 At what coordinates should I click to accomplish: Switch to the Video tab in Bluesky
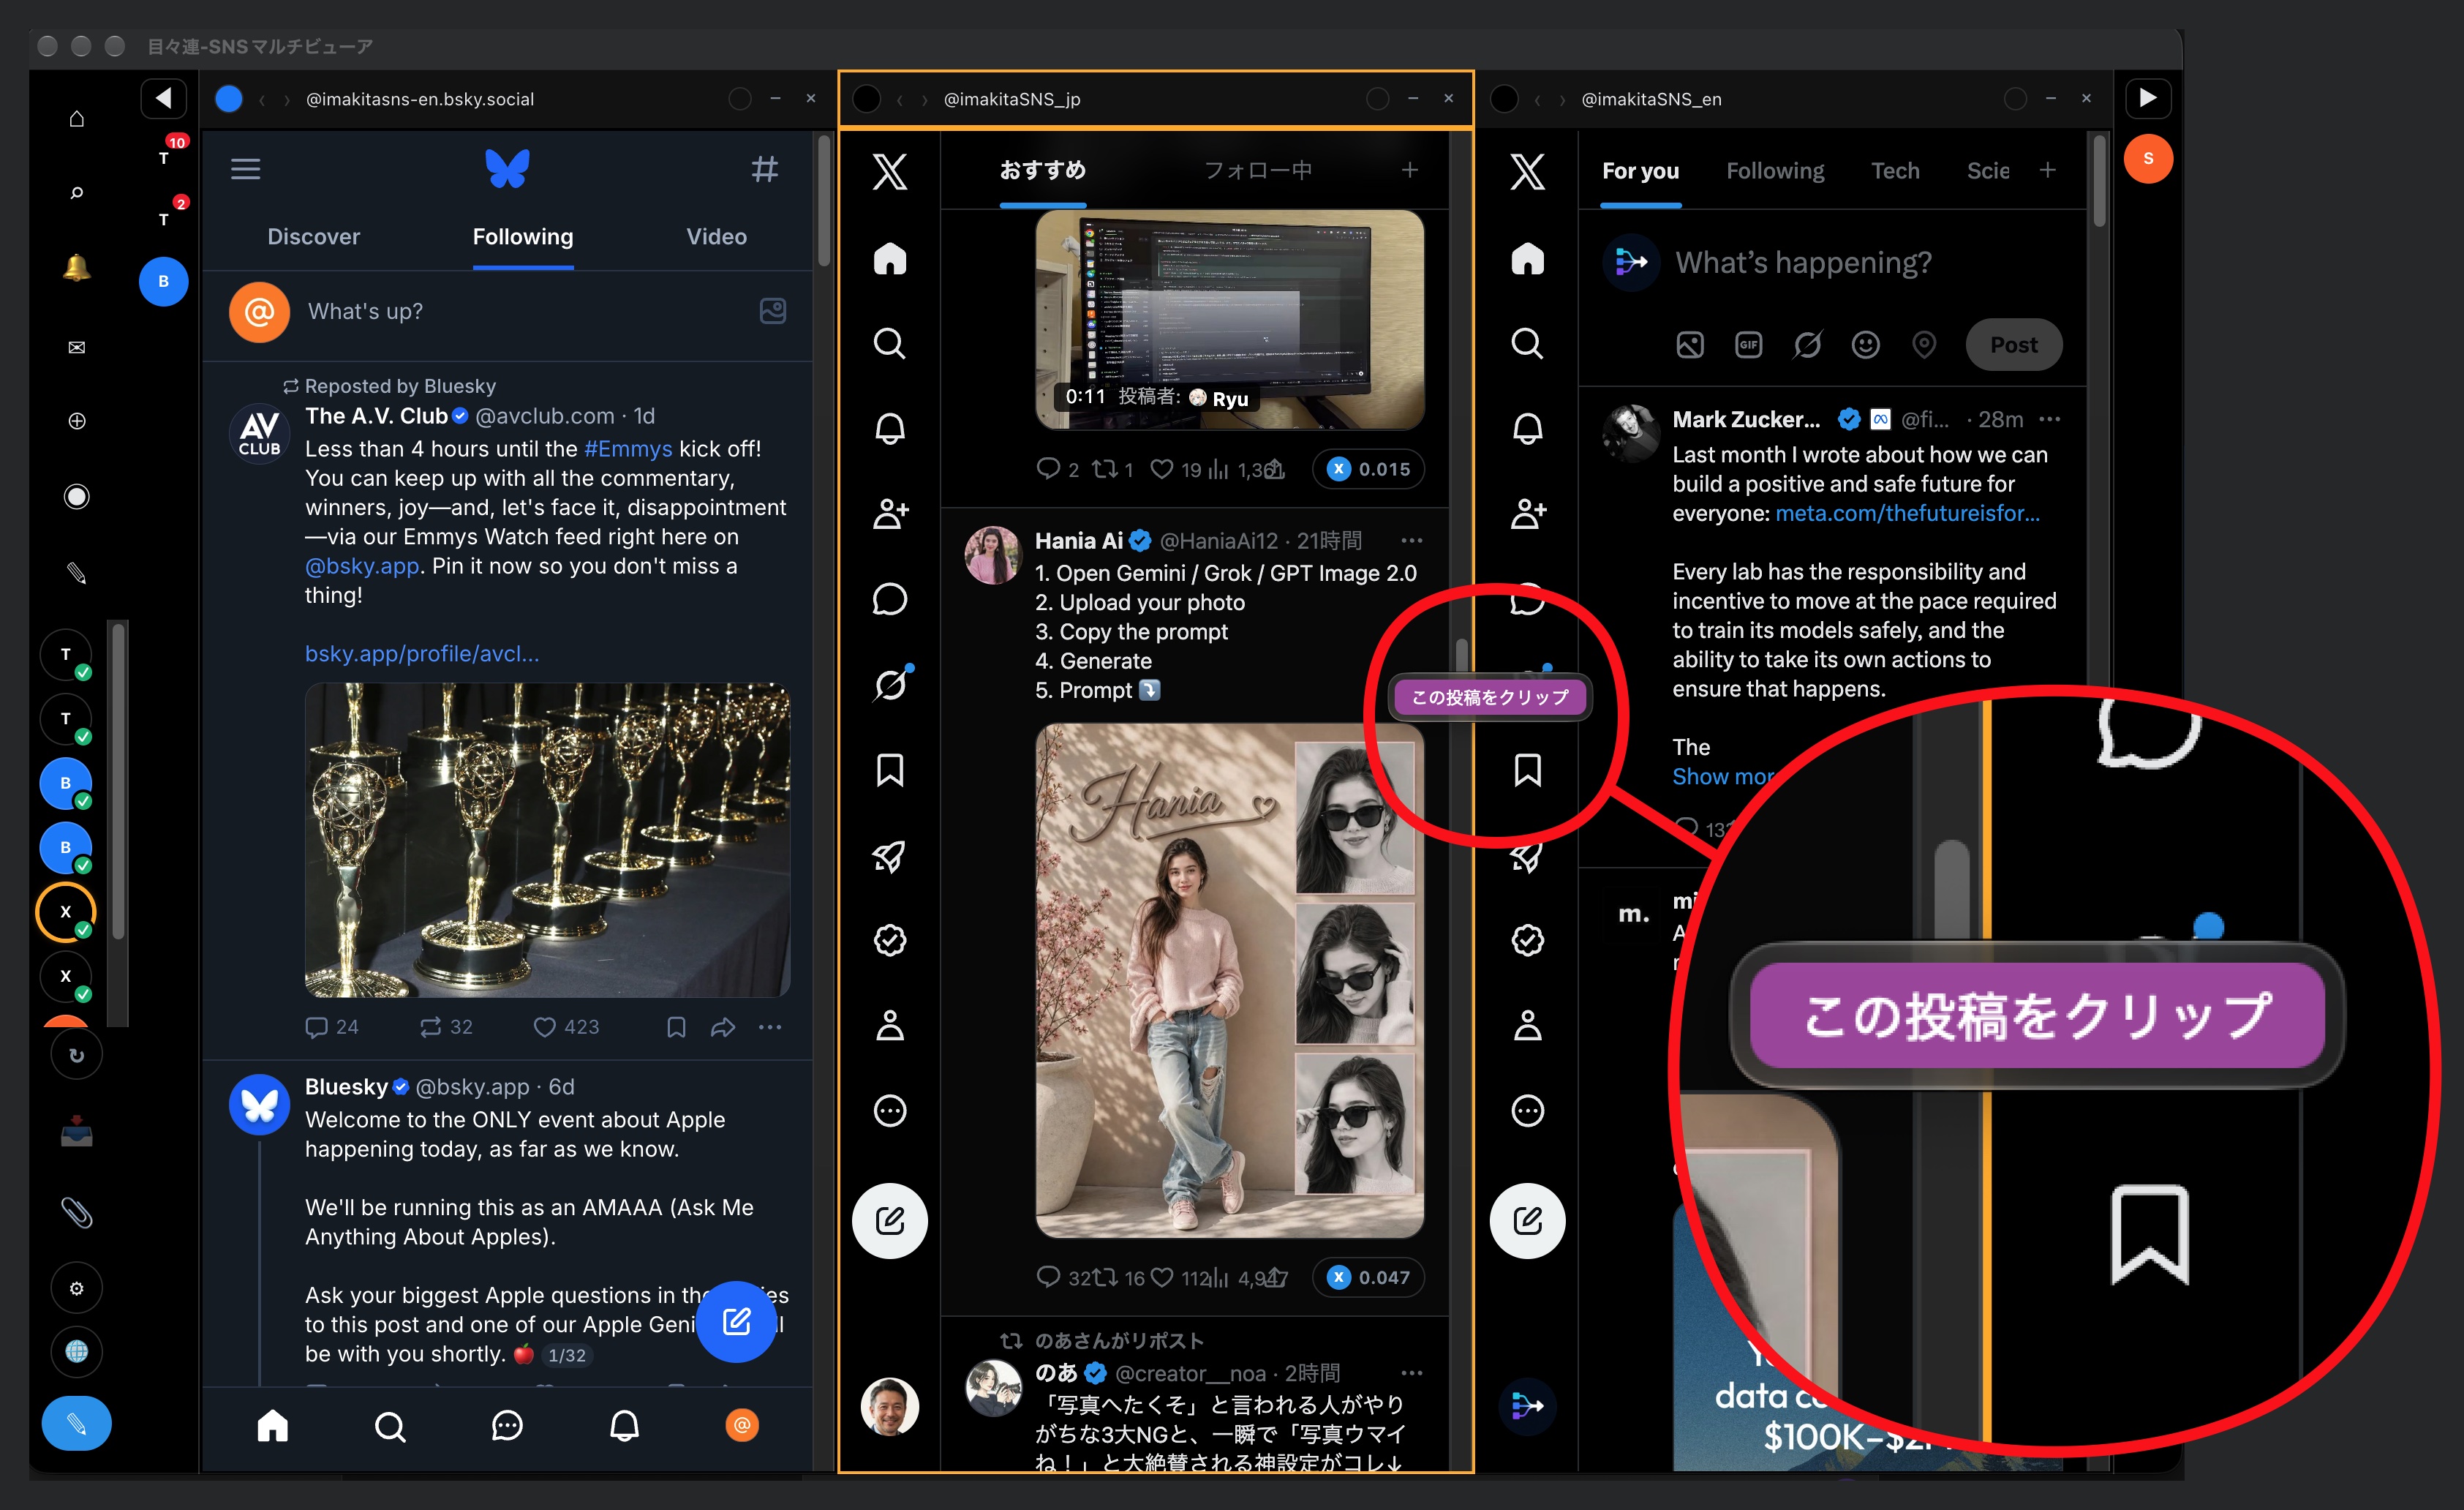tap(716, 237)
